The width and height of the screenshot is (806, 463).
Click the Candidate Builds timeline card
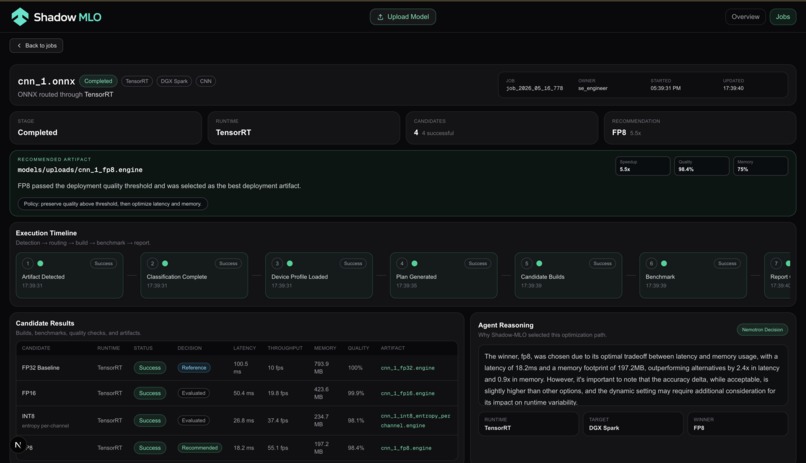coord(569,275)
